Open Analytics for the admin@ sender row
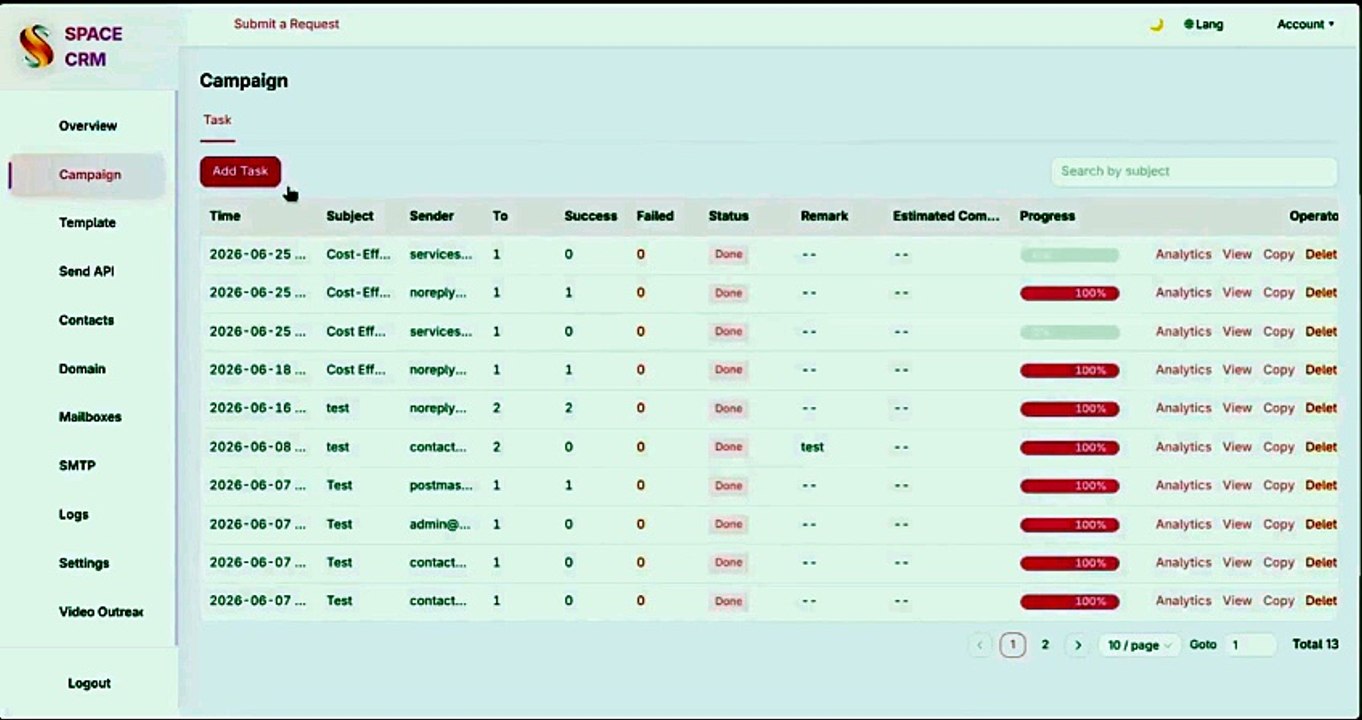Image resolution: width=1362 pixels, height=720 pixels. click(x=1183, y=524)
